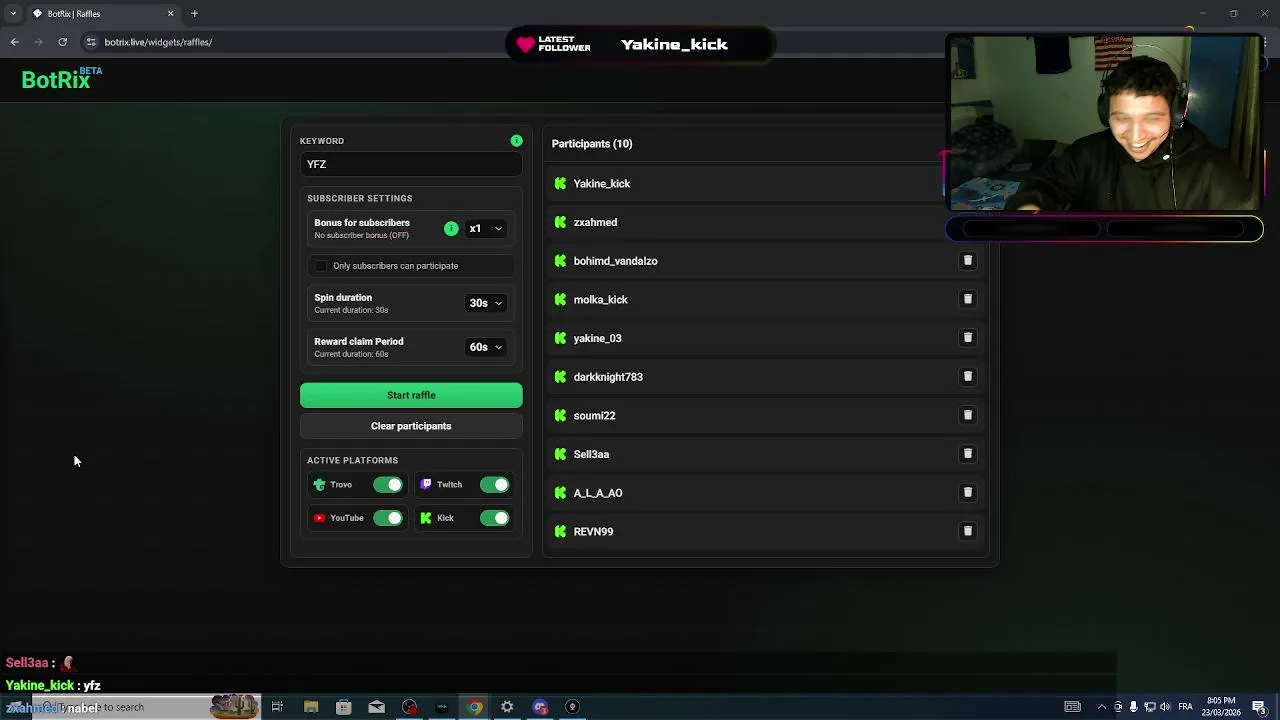This screenshot has width=1280, height=720.
Task: Click the Clear participants button
Action: 411,426
